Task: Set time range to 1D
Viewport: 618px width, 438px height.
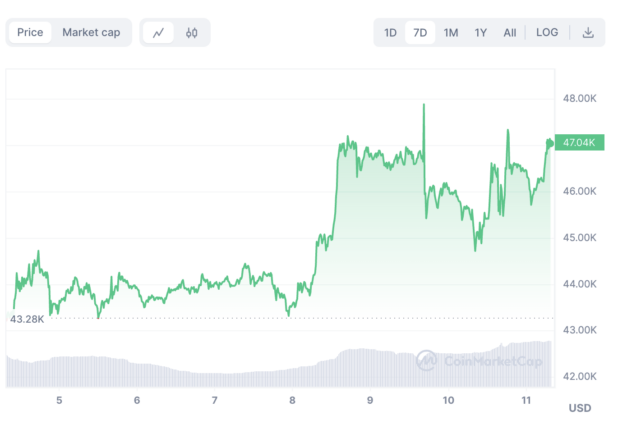Action: coord(391,32)
